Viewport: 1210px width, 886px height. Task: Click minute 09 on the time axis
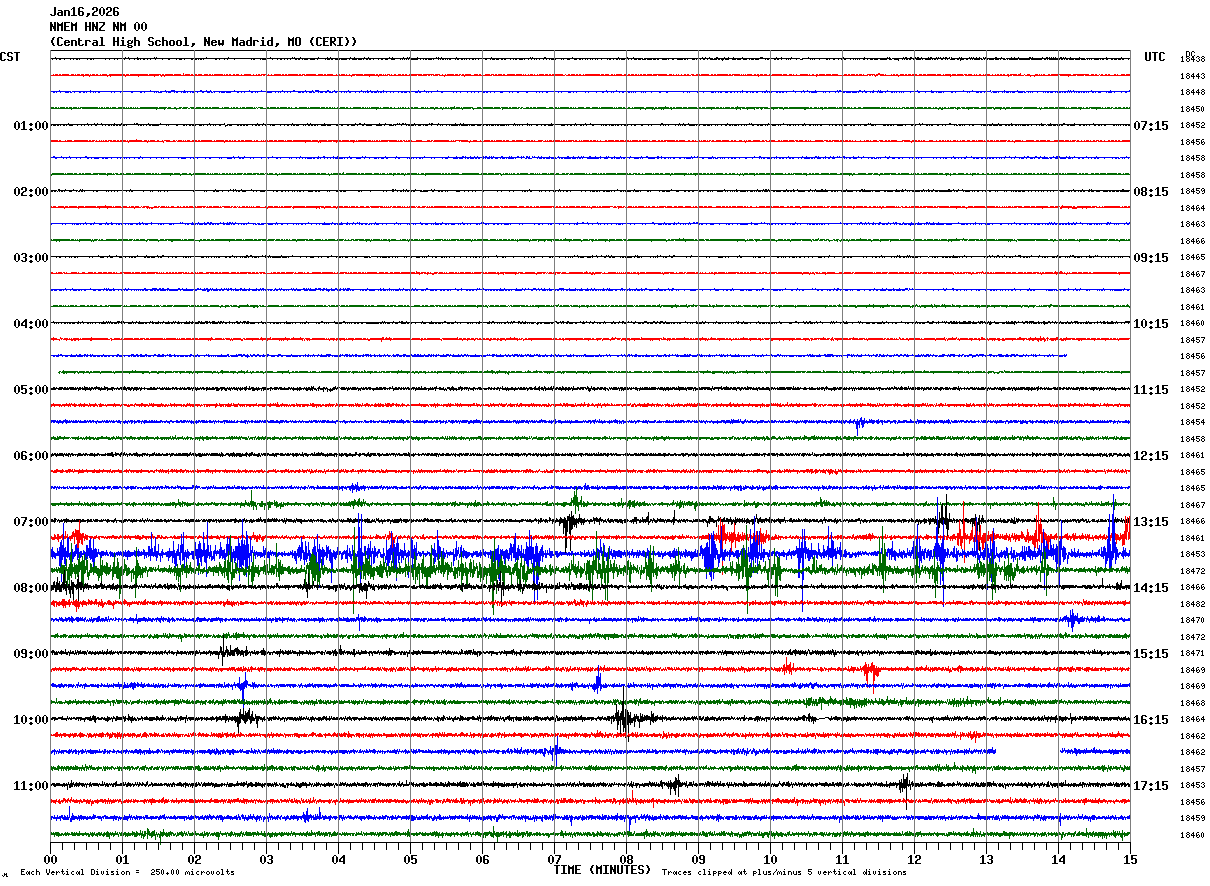coord(698,859)
